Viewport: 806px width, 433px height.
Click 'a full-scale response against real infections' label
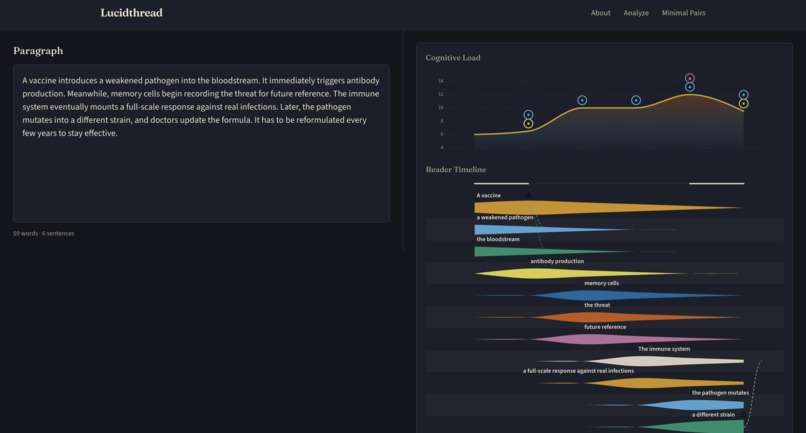point(578,371)
